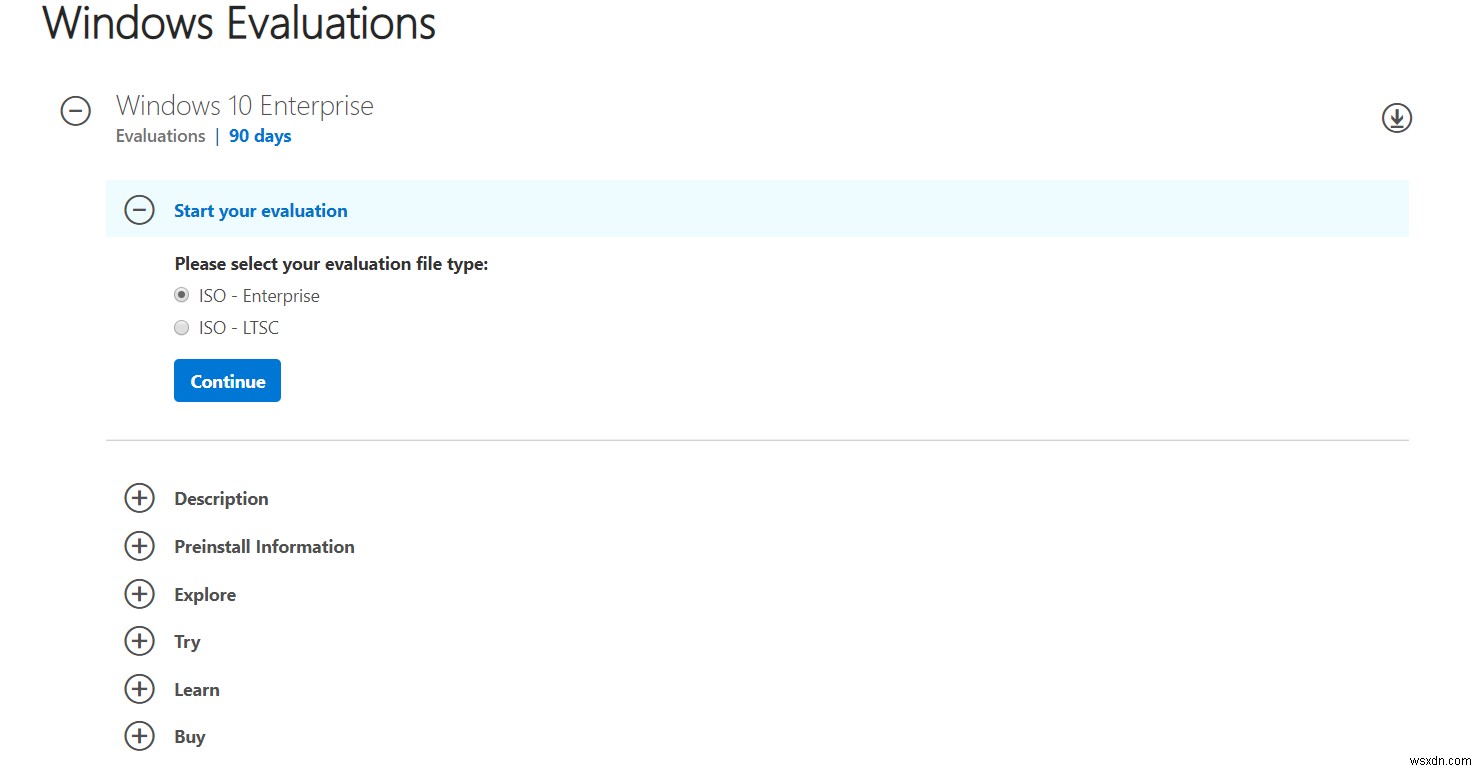Select the ISO - LTSC radio button
Viewport: 1483px width, 771px height.
coord(181,327)
